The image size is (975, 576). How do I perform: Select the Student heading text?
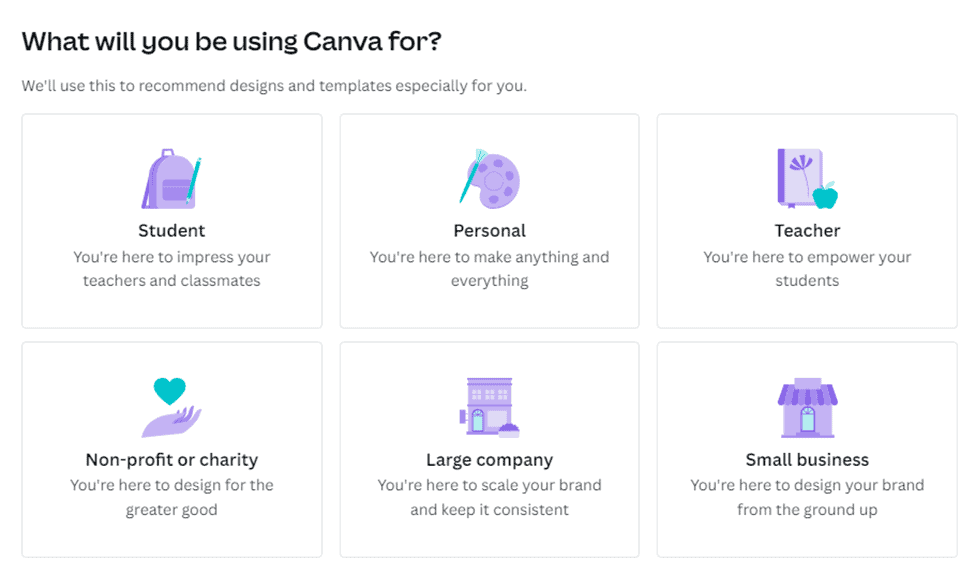pos(172,231)
